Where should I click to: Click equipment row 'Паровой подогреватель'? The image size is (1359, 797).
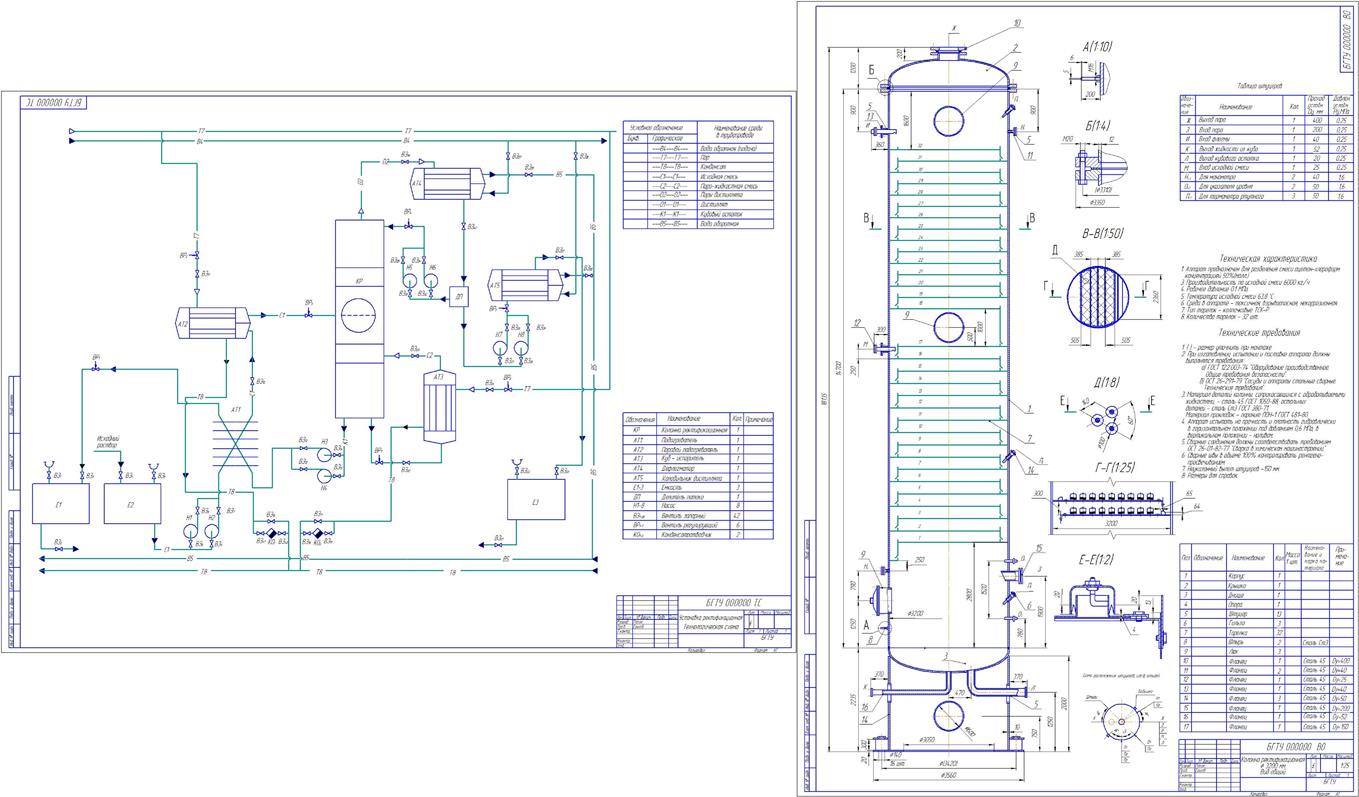pos(698,449)
